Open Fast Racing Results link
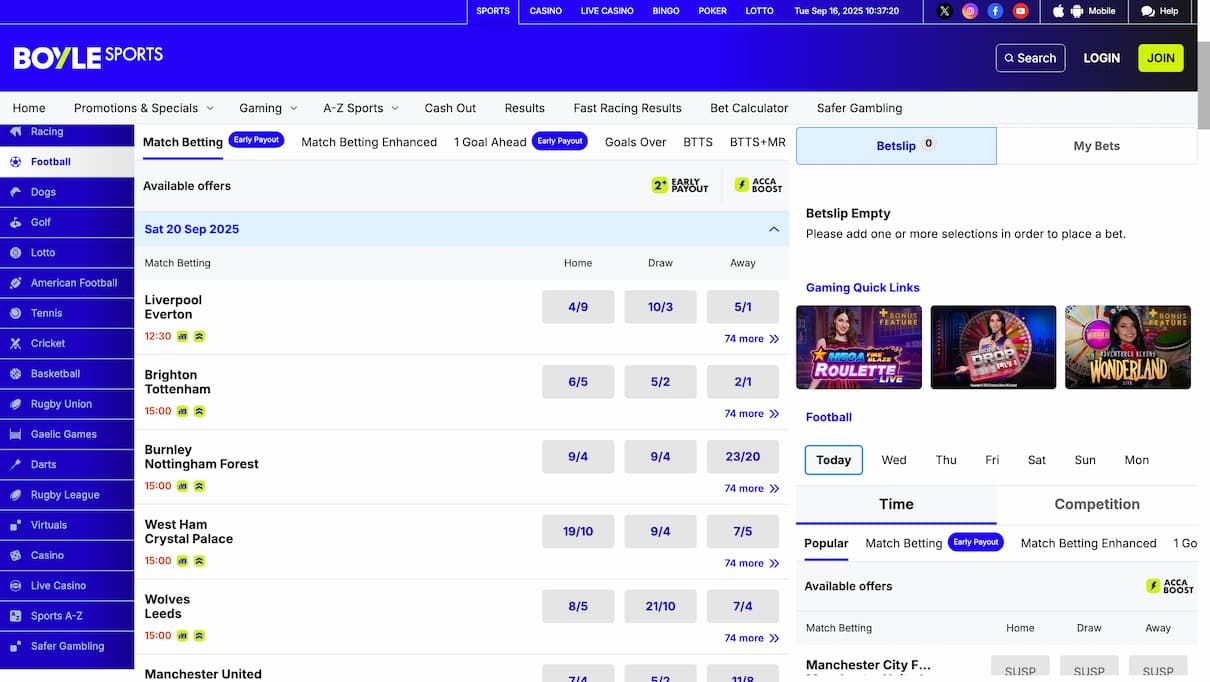 pyautogui.click(x=627, y=108)
